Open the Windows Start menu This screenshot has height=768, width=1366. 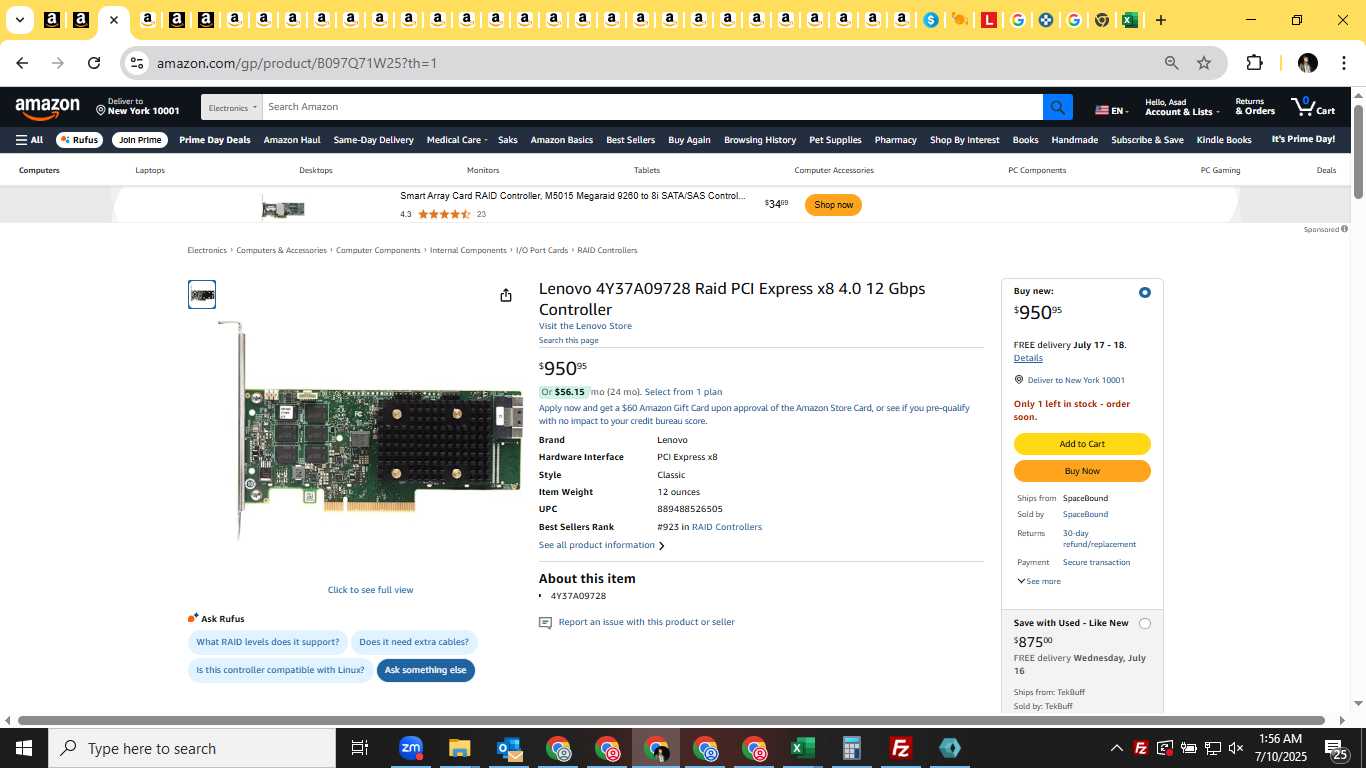point(24,748)
